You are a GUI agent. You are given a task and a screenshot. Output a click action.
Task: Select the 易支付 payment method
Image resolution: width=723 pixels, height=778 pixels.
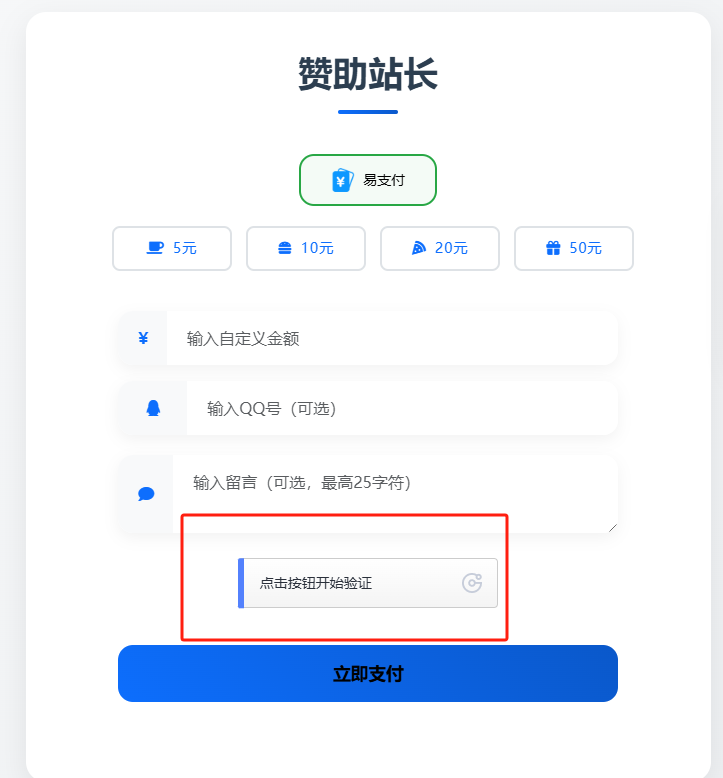368,180
